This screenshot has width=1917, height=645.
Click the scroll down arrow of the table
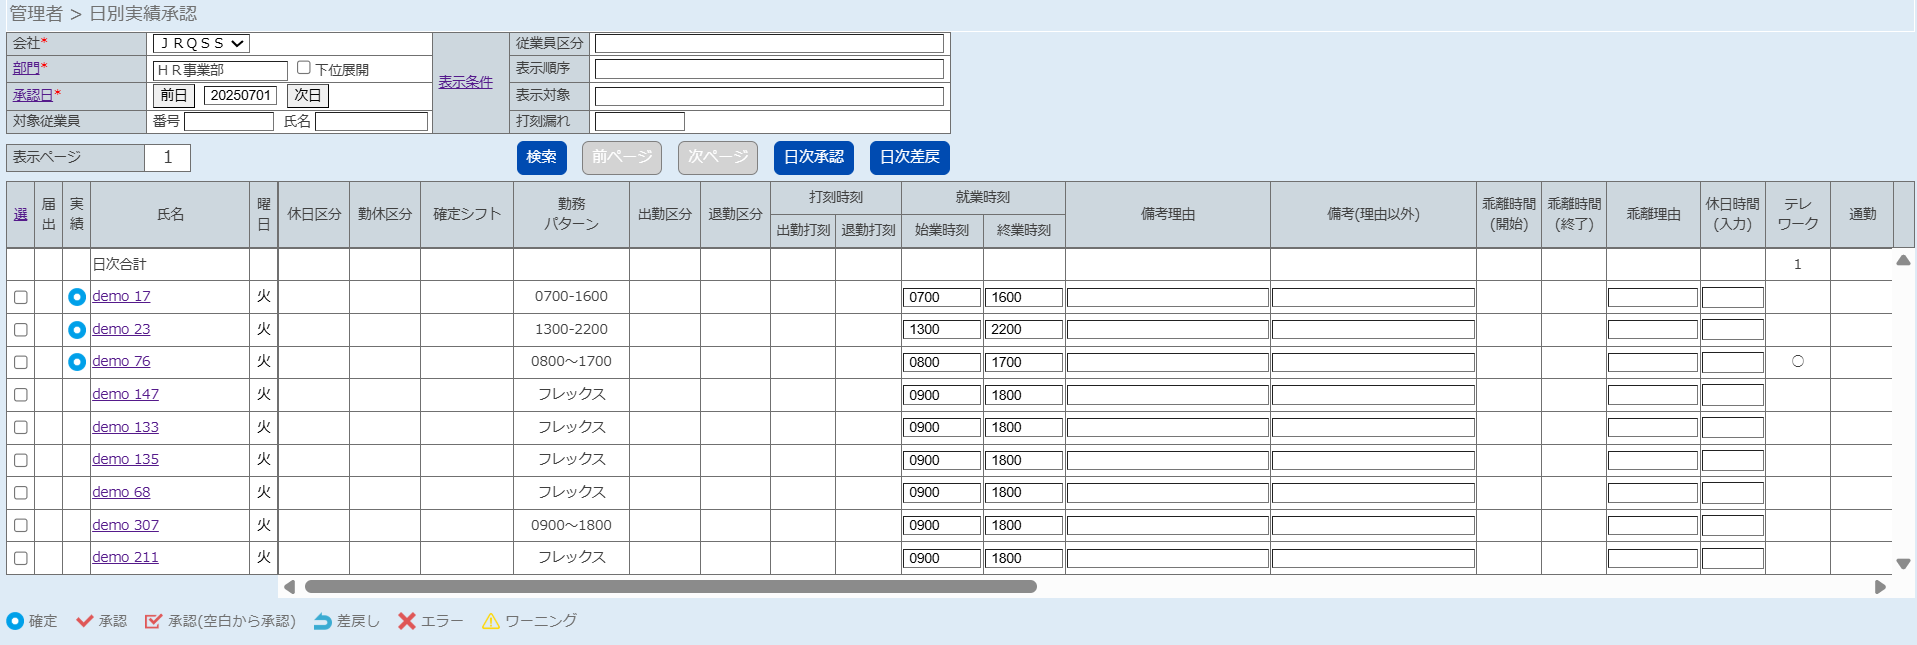(1903, 564)
